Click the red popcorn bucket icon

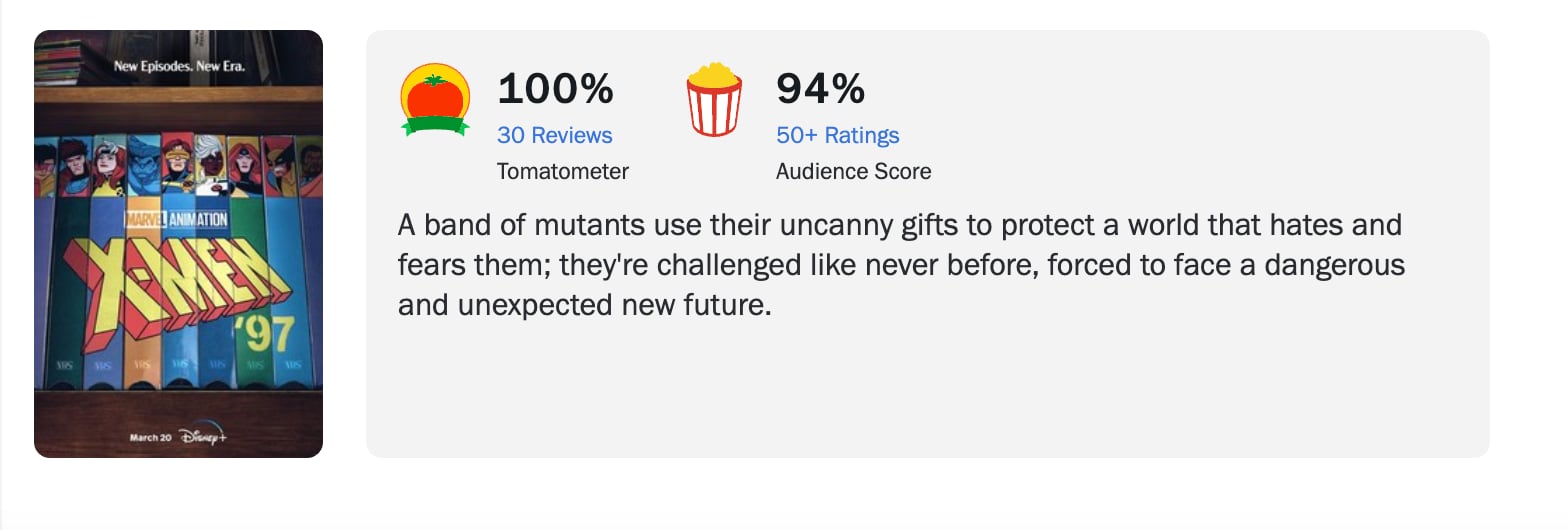714,99
